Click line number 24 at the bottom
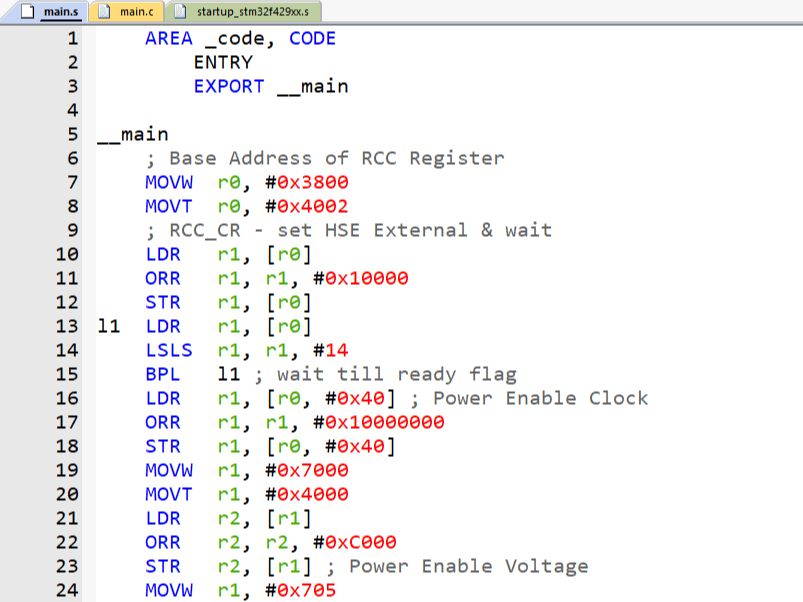Image resolution: width=803 pixels, height=602 pixels. (66, 590)
